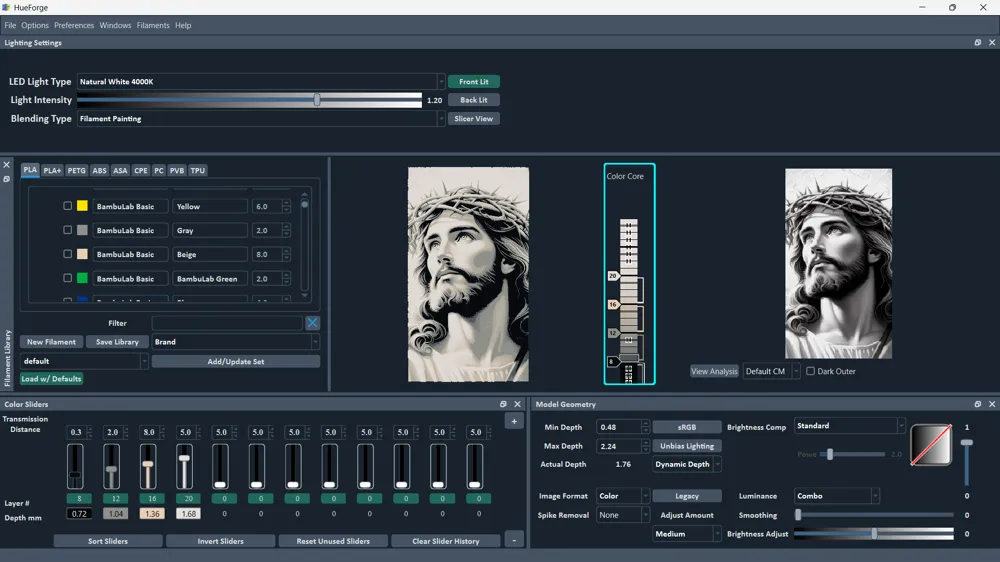
Task: Open the Luminance Combo dropdown
Action: tap(837, 496)
